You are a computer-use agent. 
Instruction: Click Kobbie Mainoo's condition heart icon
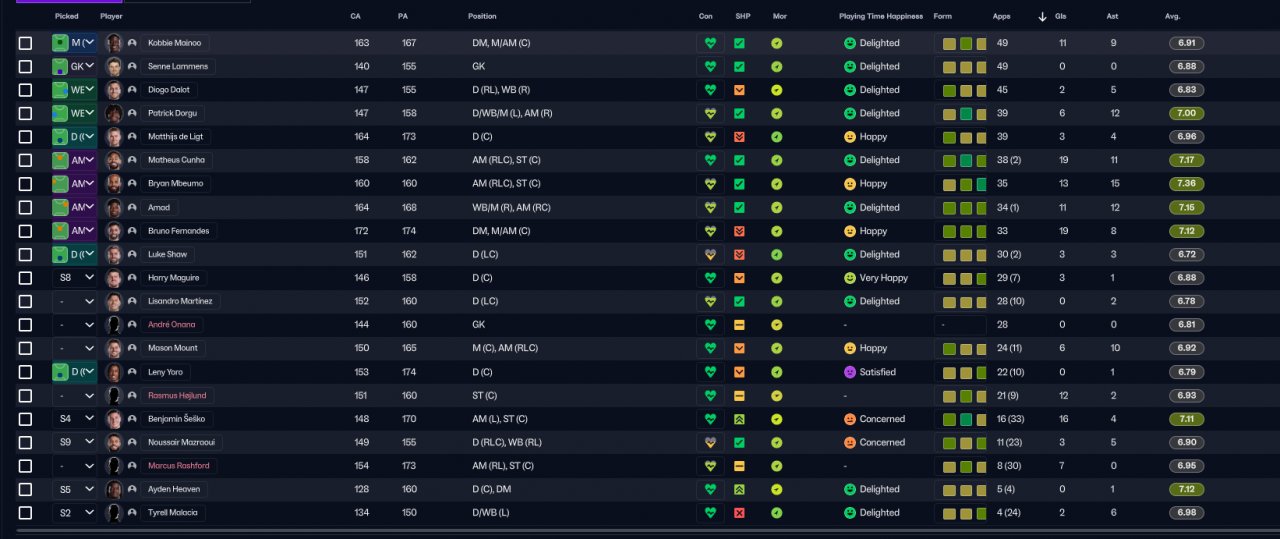(710, 43)
